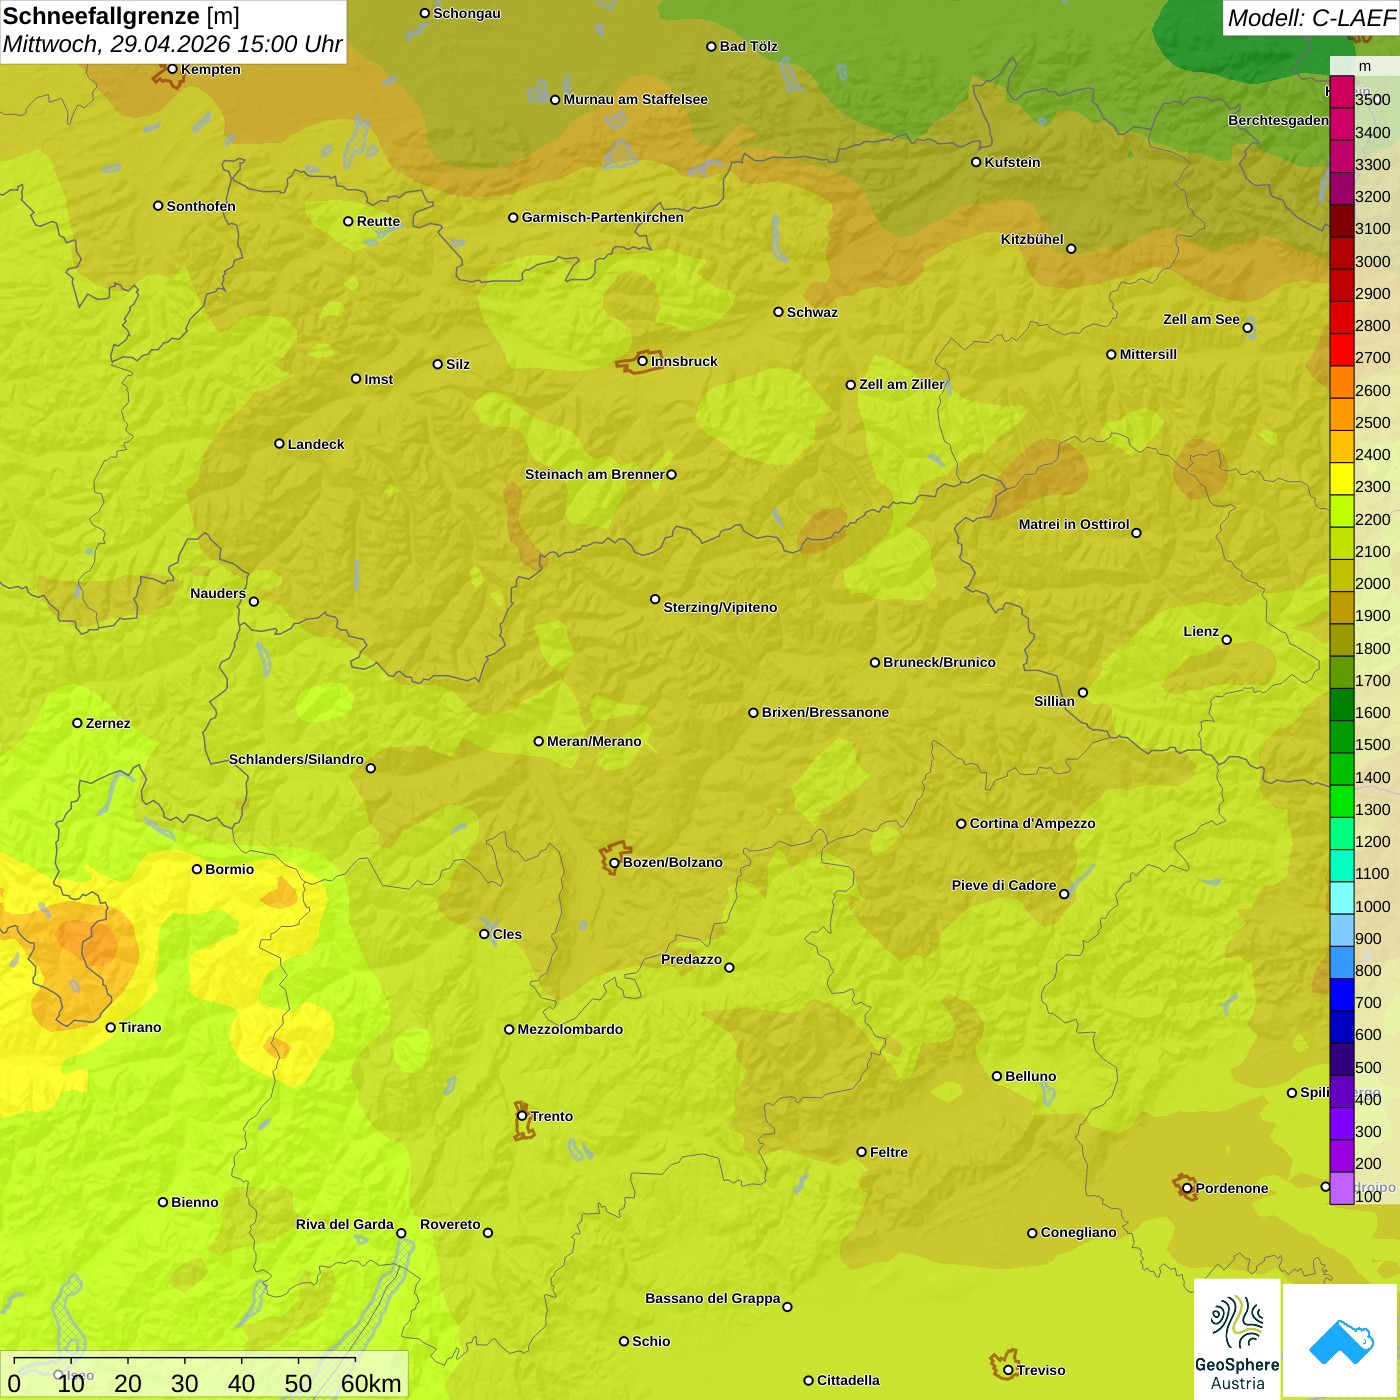Screen dimensions: 1400x1400
Task: Click the 'Steinach am Brenner' map label
Action: pyautogui.click(x=595, y=474)
